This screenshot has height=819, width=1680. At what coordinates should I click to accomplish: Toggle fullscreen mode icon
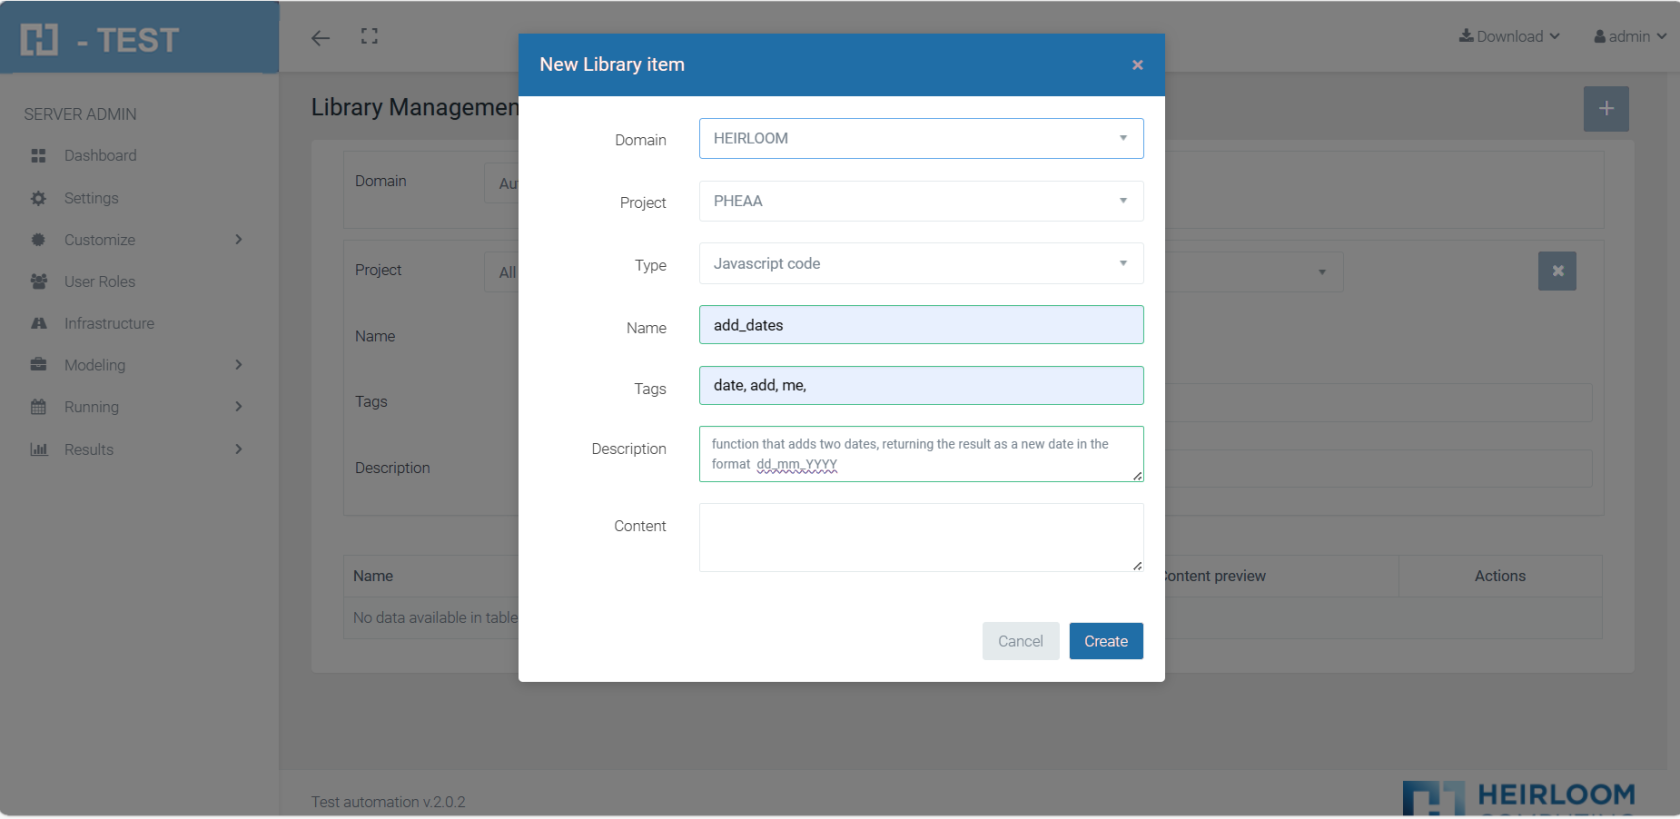coord(369,37)
